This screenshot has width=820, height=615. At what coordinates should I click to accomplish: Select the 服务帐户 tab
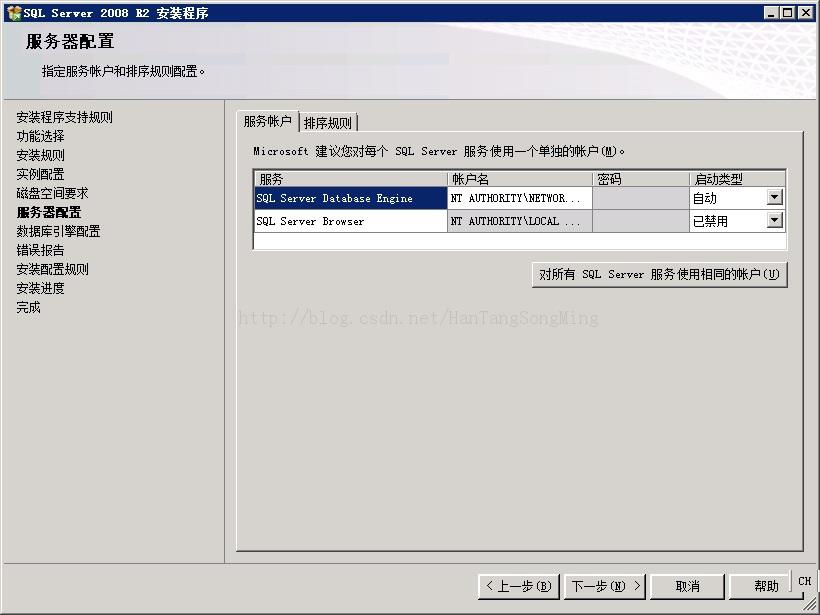point(267,121)
